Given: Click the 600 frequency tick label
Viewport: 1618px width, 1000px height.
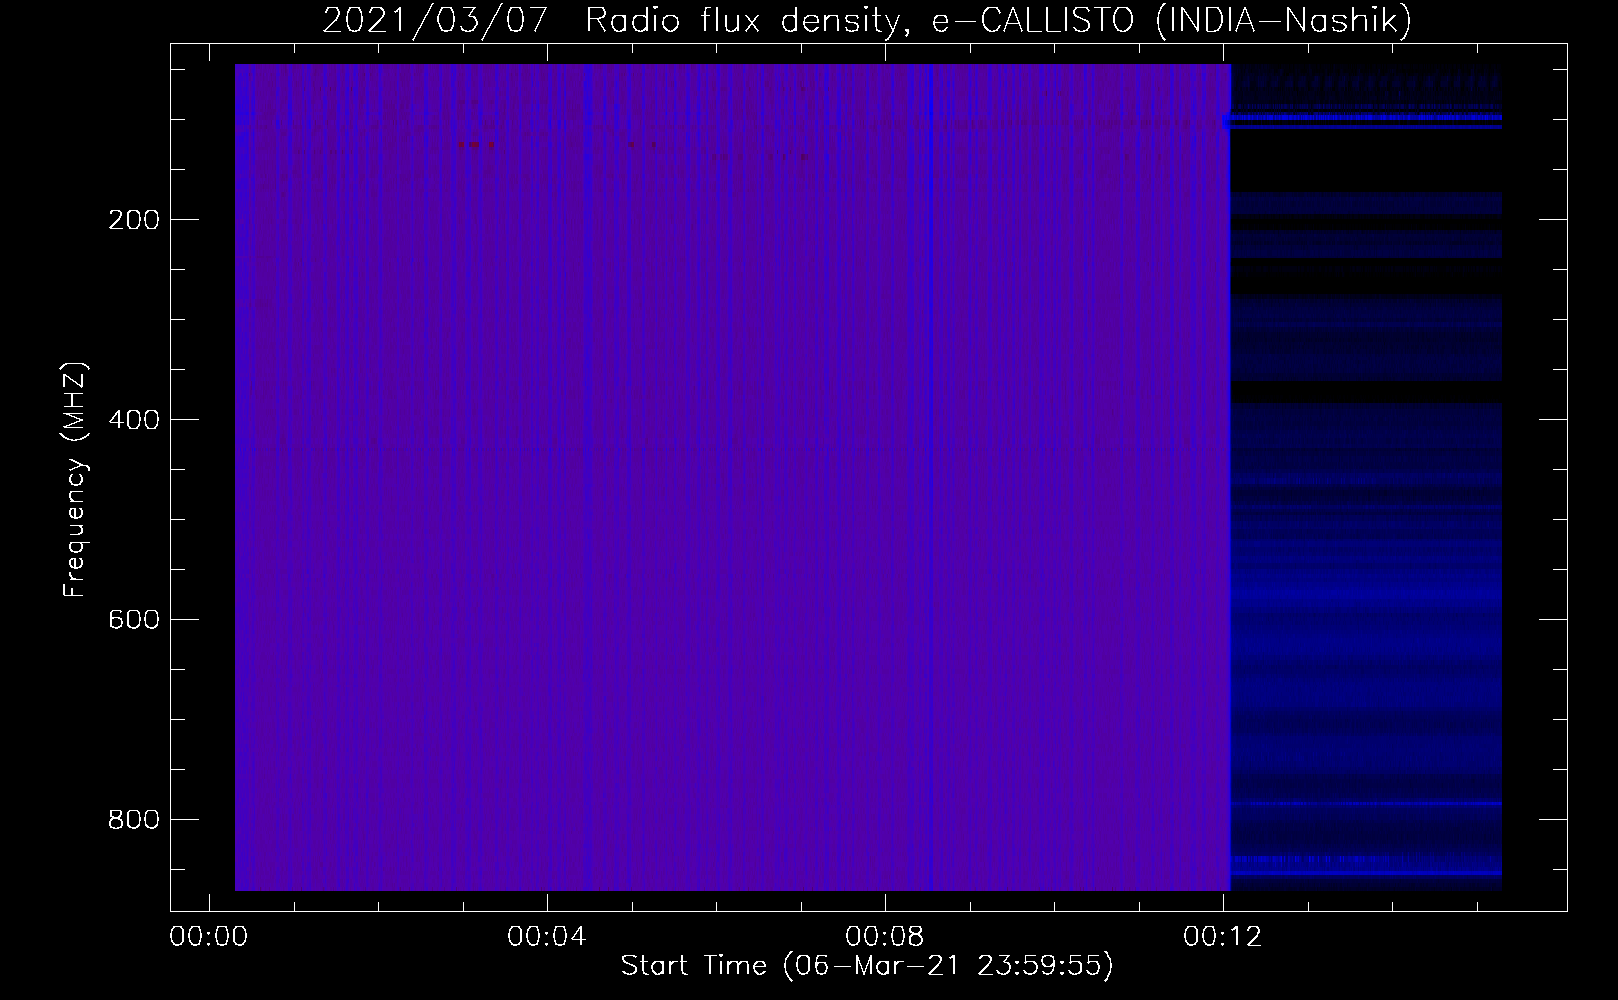Looking at the screenshot, I should (x=132, y=620).
